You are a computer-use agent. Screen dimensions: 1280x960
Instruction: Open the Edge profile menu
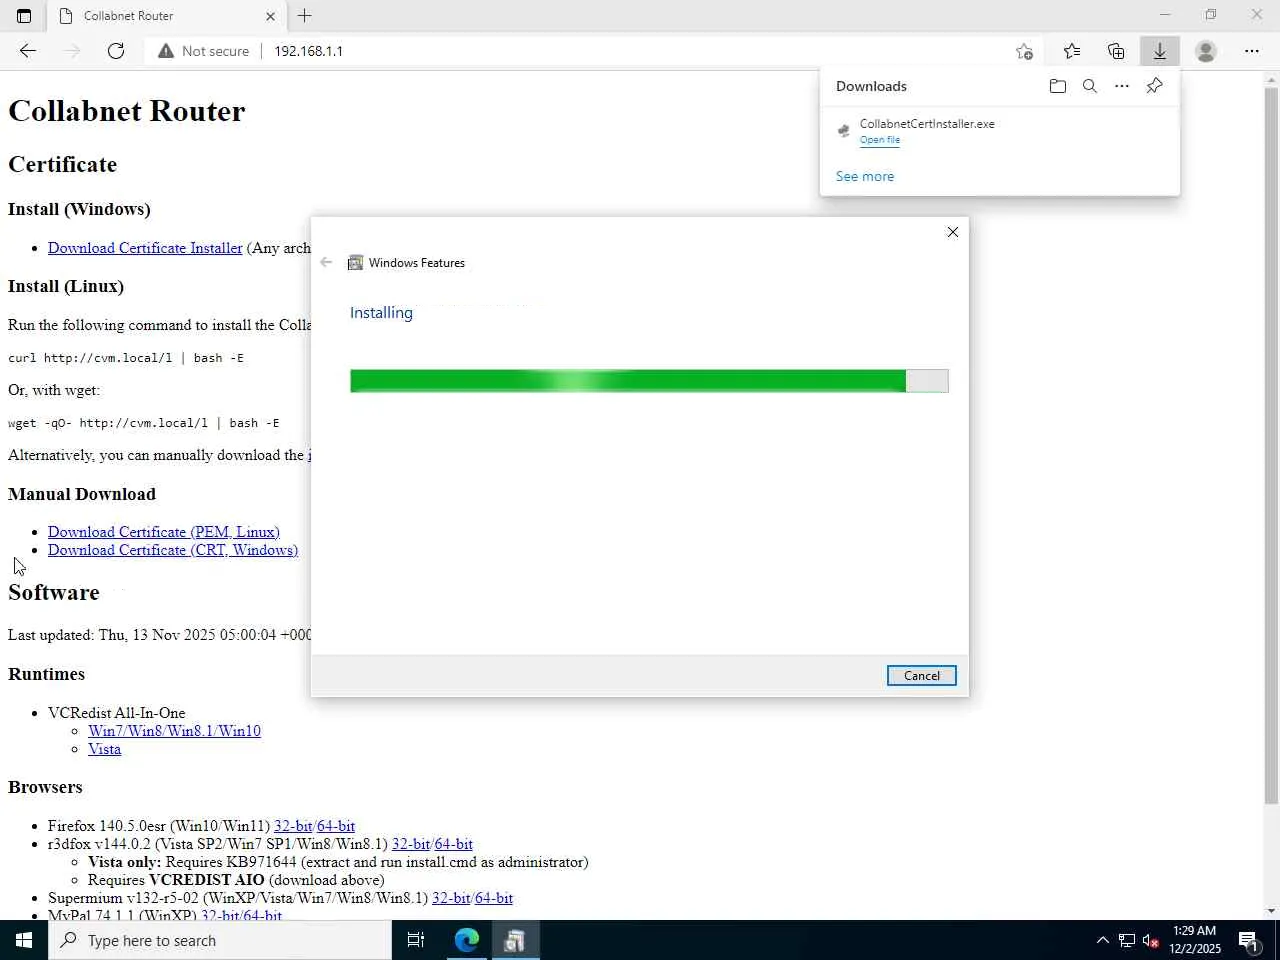[1206, 51]
